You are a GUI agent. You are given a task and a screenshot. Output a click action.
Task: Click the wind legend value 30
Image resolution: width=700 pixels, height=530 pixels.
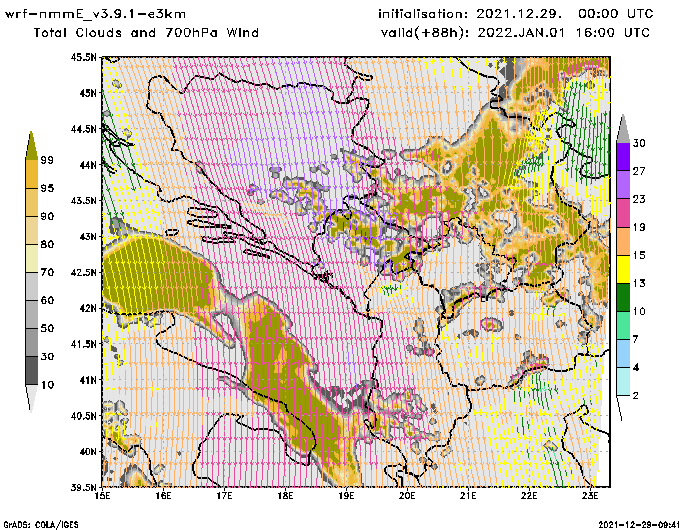[x=639, y=143]
